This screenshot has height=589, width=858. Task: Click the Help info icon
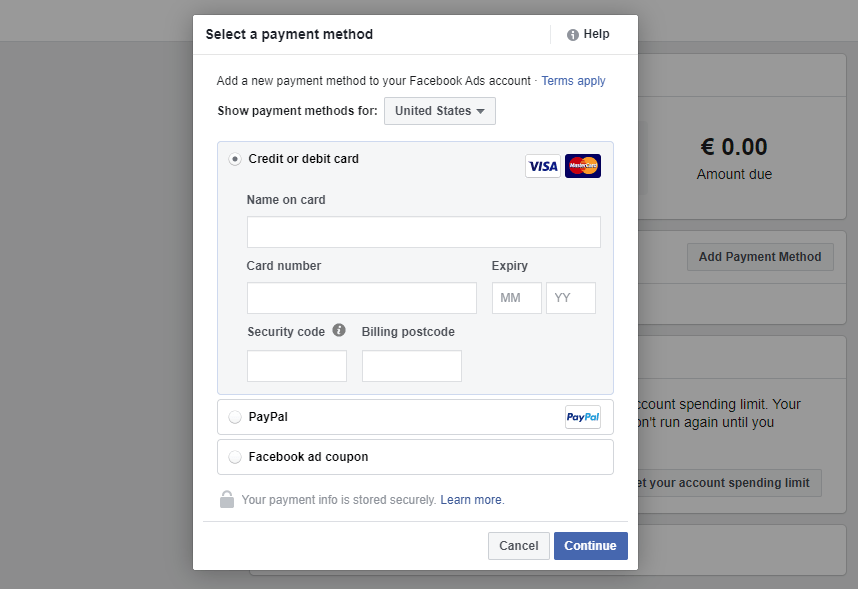click(572, 33)
